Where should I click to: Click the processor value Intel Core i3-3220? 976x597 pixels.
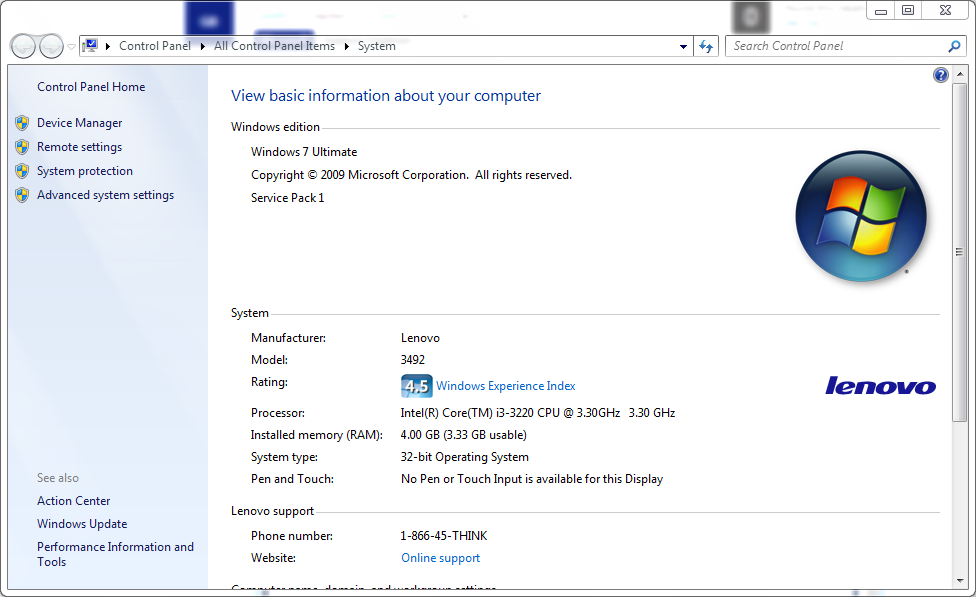tap(538, 413)
